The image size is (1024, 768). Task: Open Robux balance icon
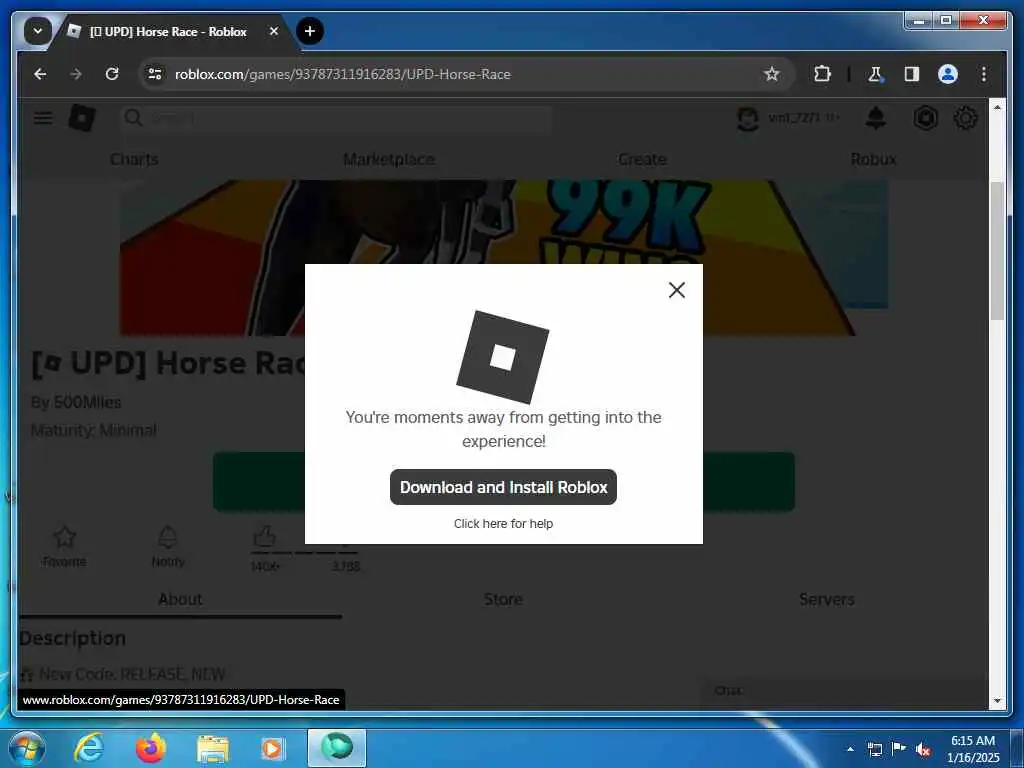click(x=925, y=118)
